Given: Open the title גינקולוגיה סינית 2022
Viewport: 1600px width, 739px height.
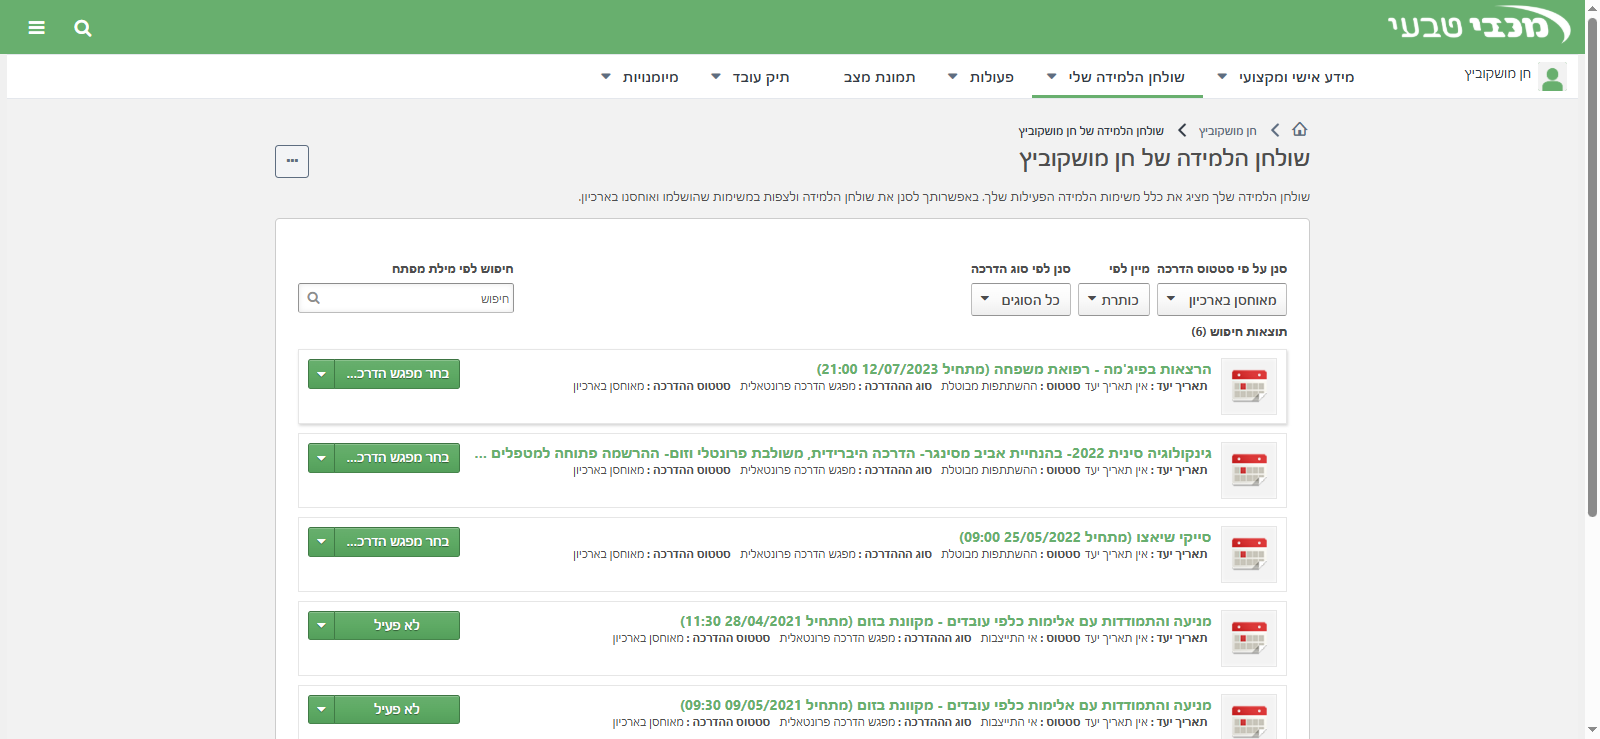Looking at the screenshot, I should click(x=842, y=453).
